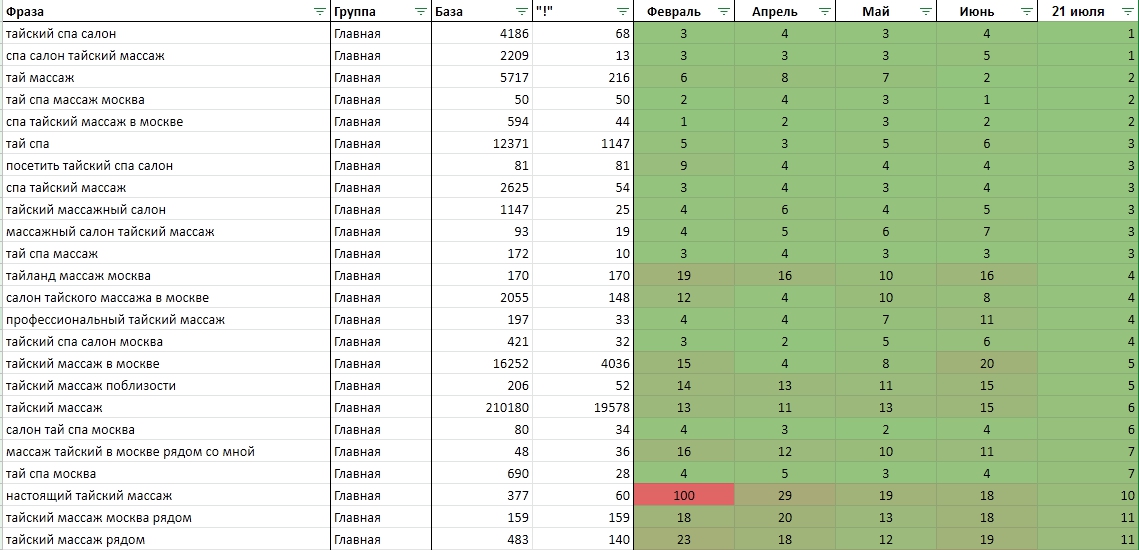Expand the База column filter
1139x550 pixels.
(521, 12)
